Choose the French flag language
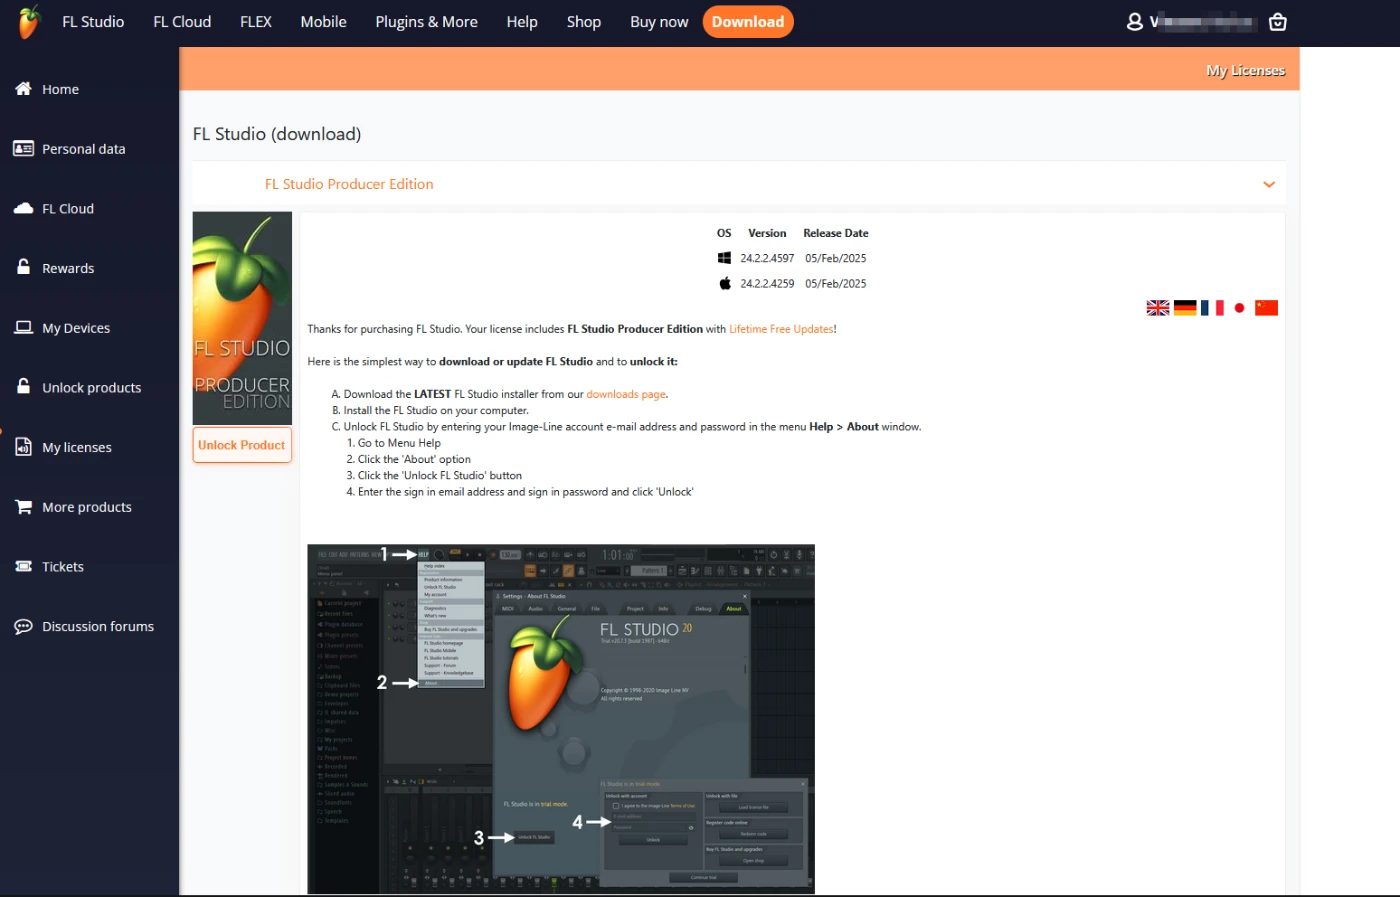The height and width of the screenshot is (897, 1400). pos(1212,308)
